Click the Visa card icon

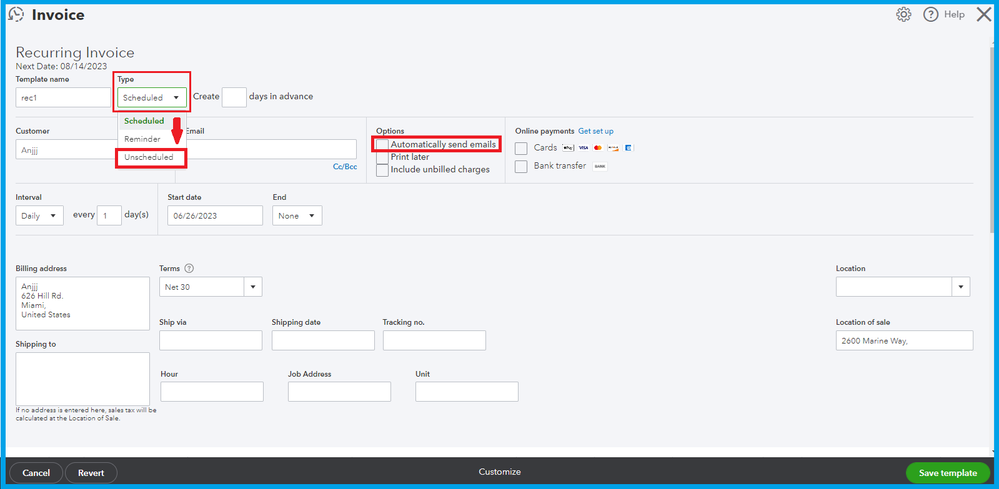(583, 148)
